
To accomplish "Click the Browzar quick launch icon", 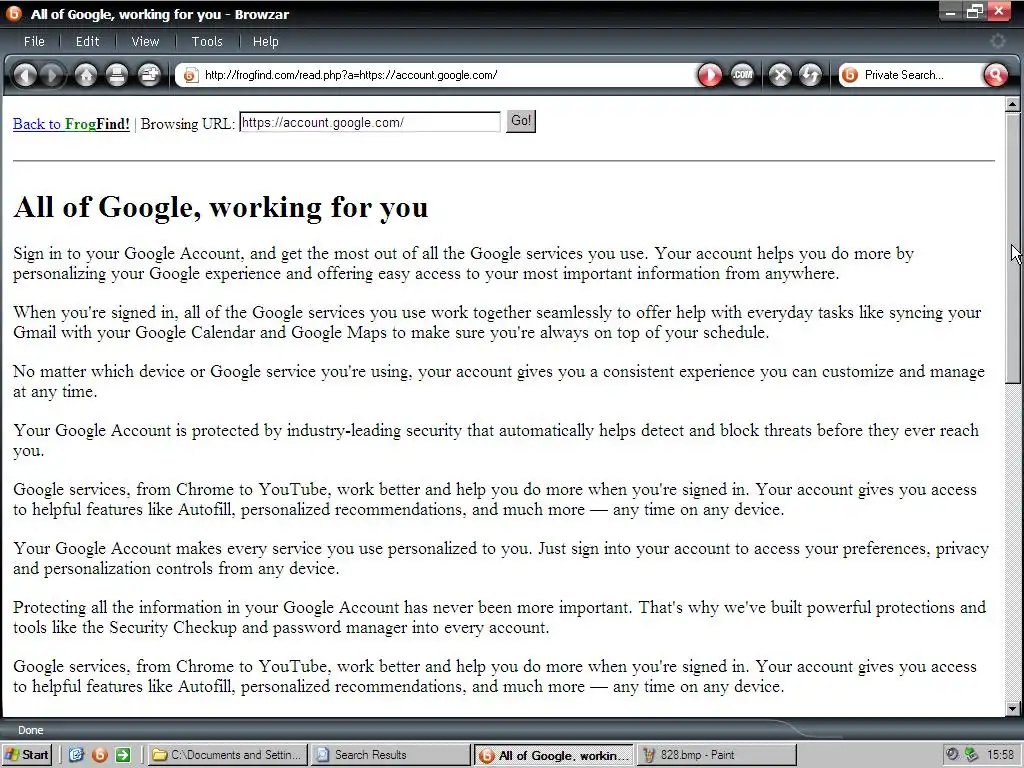I will pyautogui.click(x=99, y=755).
